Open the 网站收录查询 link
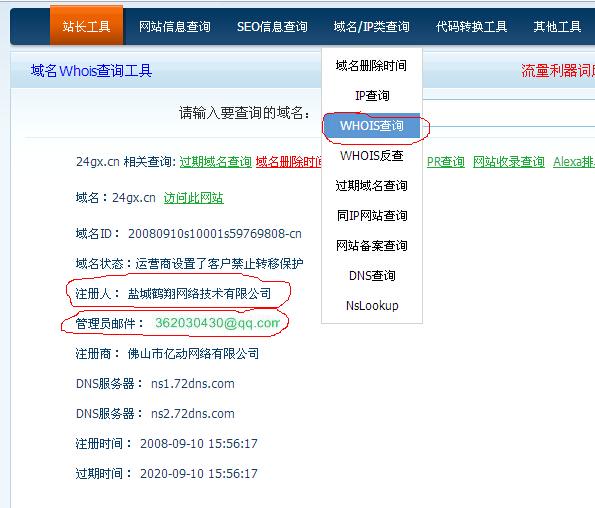Screen dimensions: 595x508 pyautogui.click(x=508, y=162)
